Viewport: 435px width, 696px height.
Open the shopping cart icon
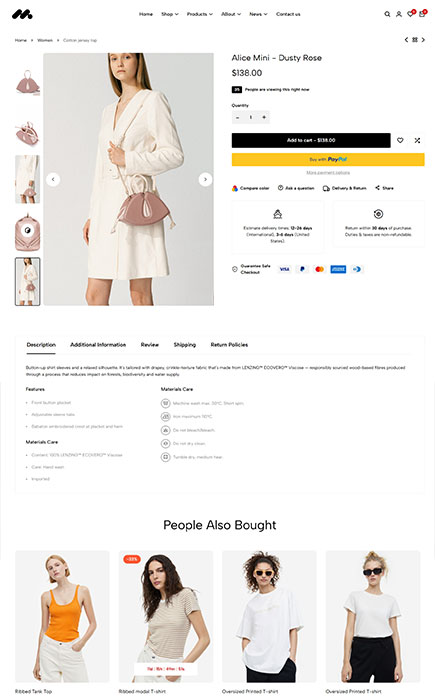click(422, 14)
